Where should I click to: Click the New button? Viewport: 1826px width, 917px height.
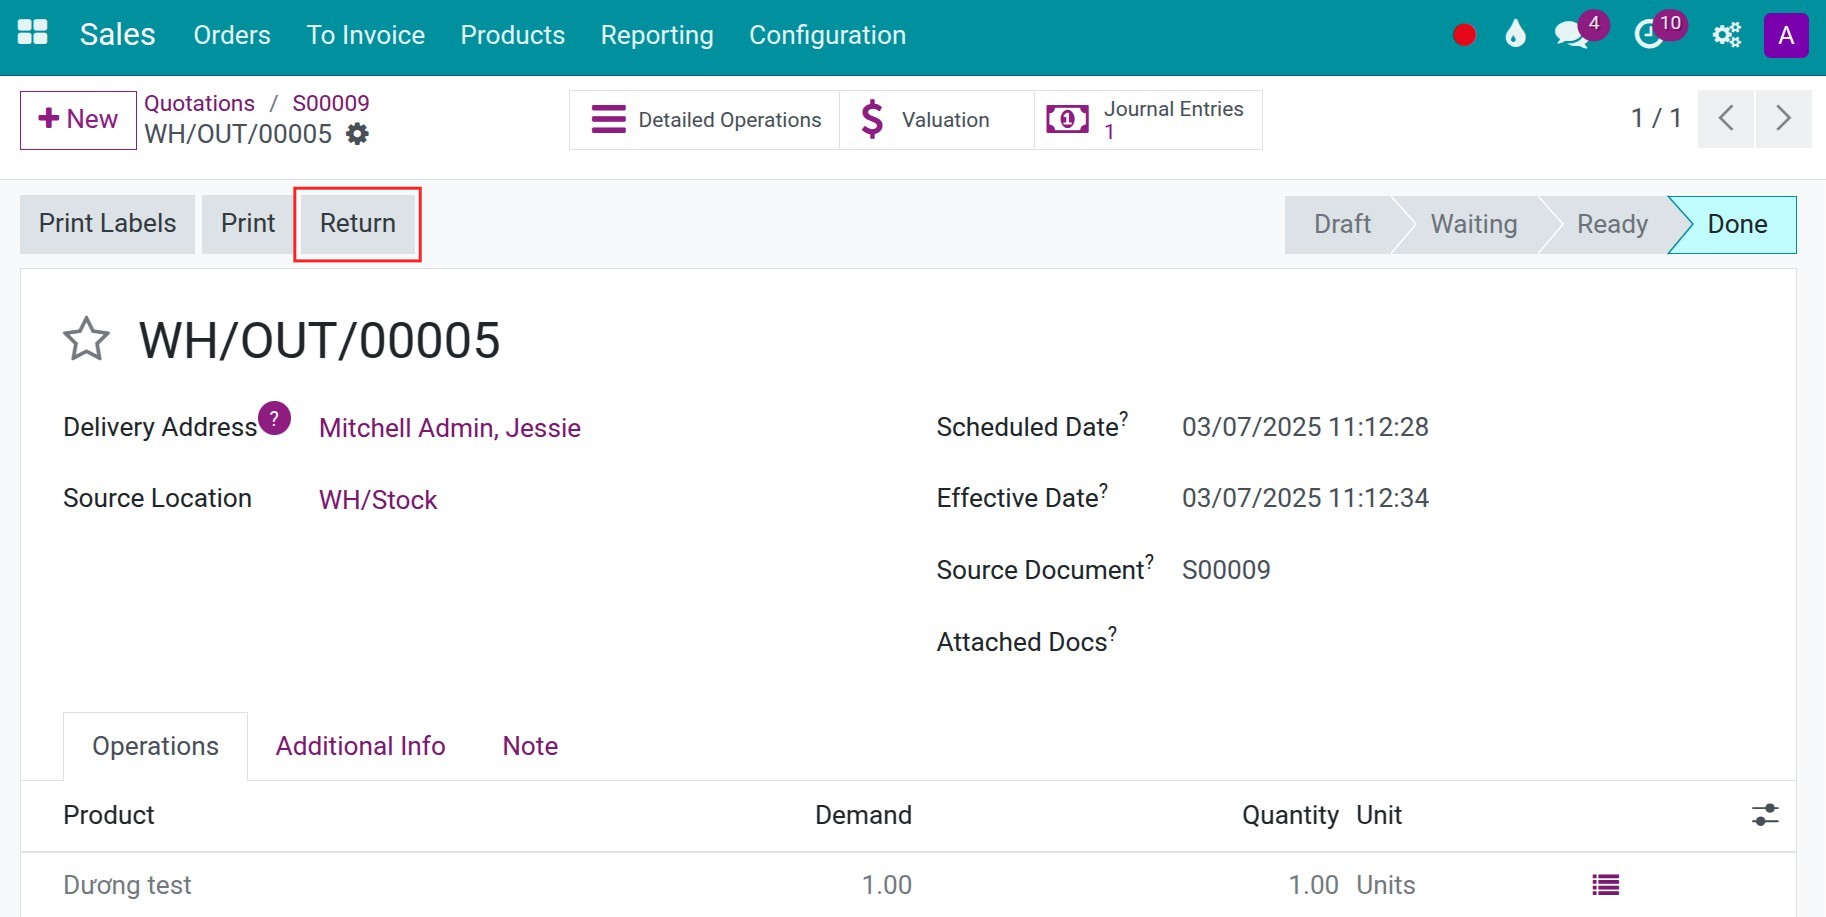click(78, 120)
